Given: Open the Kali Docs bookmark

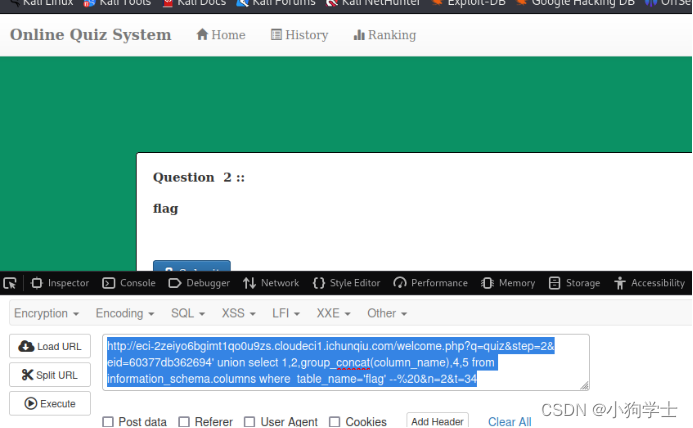Looking at the screenshot, I should coord(194,3).
